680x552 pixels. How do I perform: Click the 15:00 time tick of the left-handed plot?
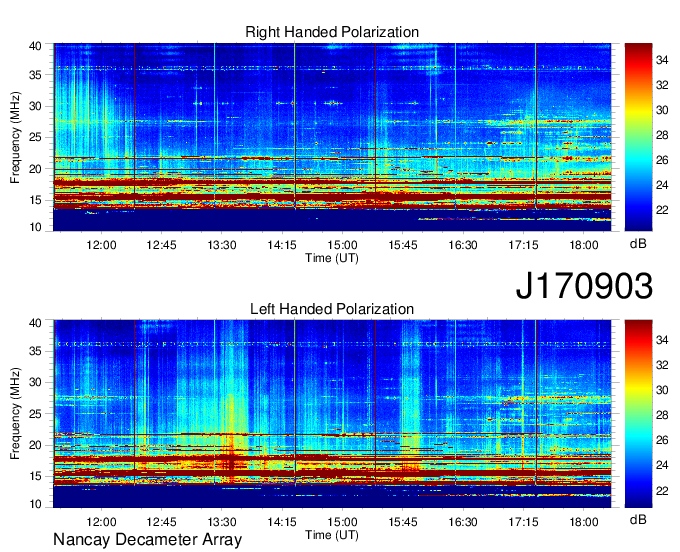point(342,522)
